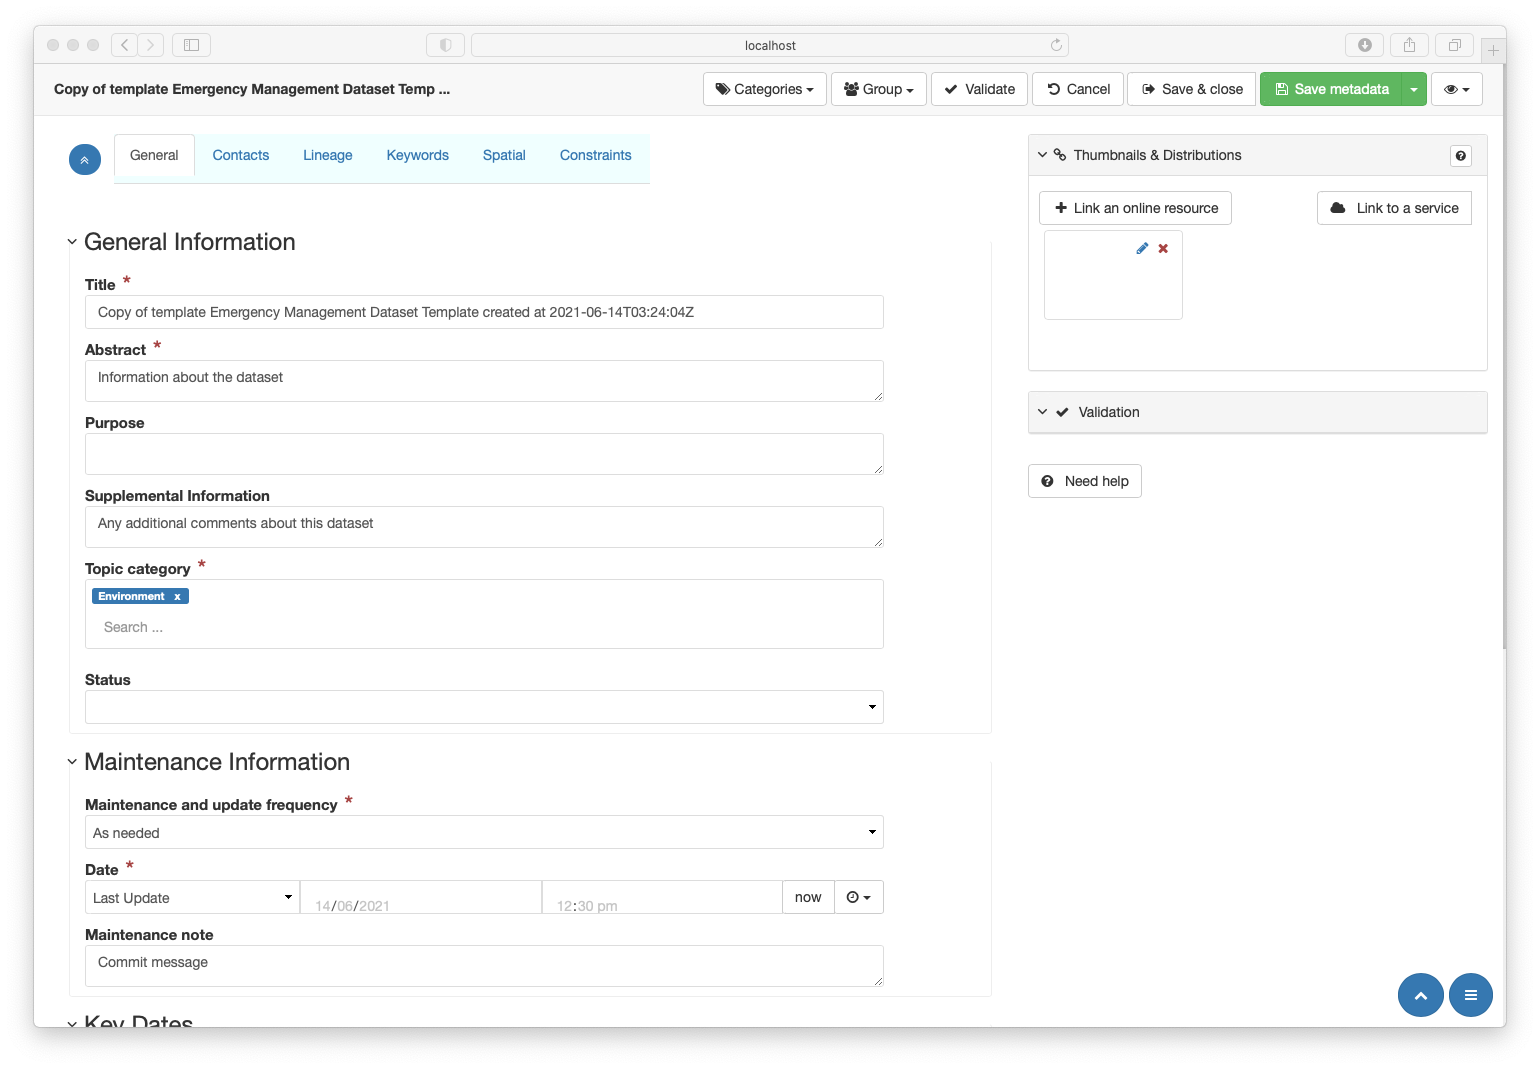The image size is (1540, 1069).
Task: Click the date field showing 14/06/2021
Action: [x=421, y=897]
